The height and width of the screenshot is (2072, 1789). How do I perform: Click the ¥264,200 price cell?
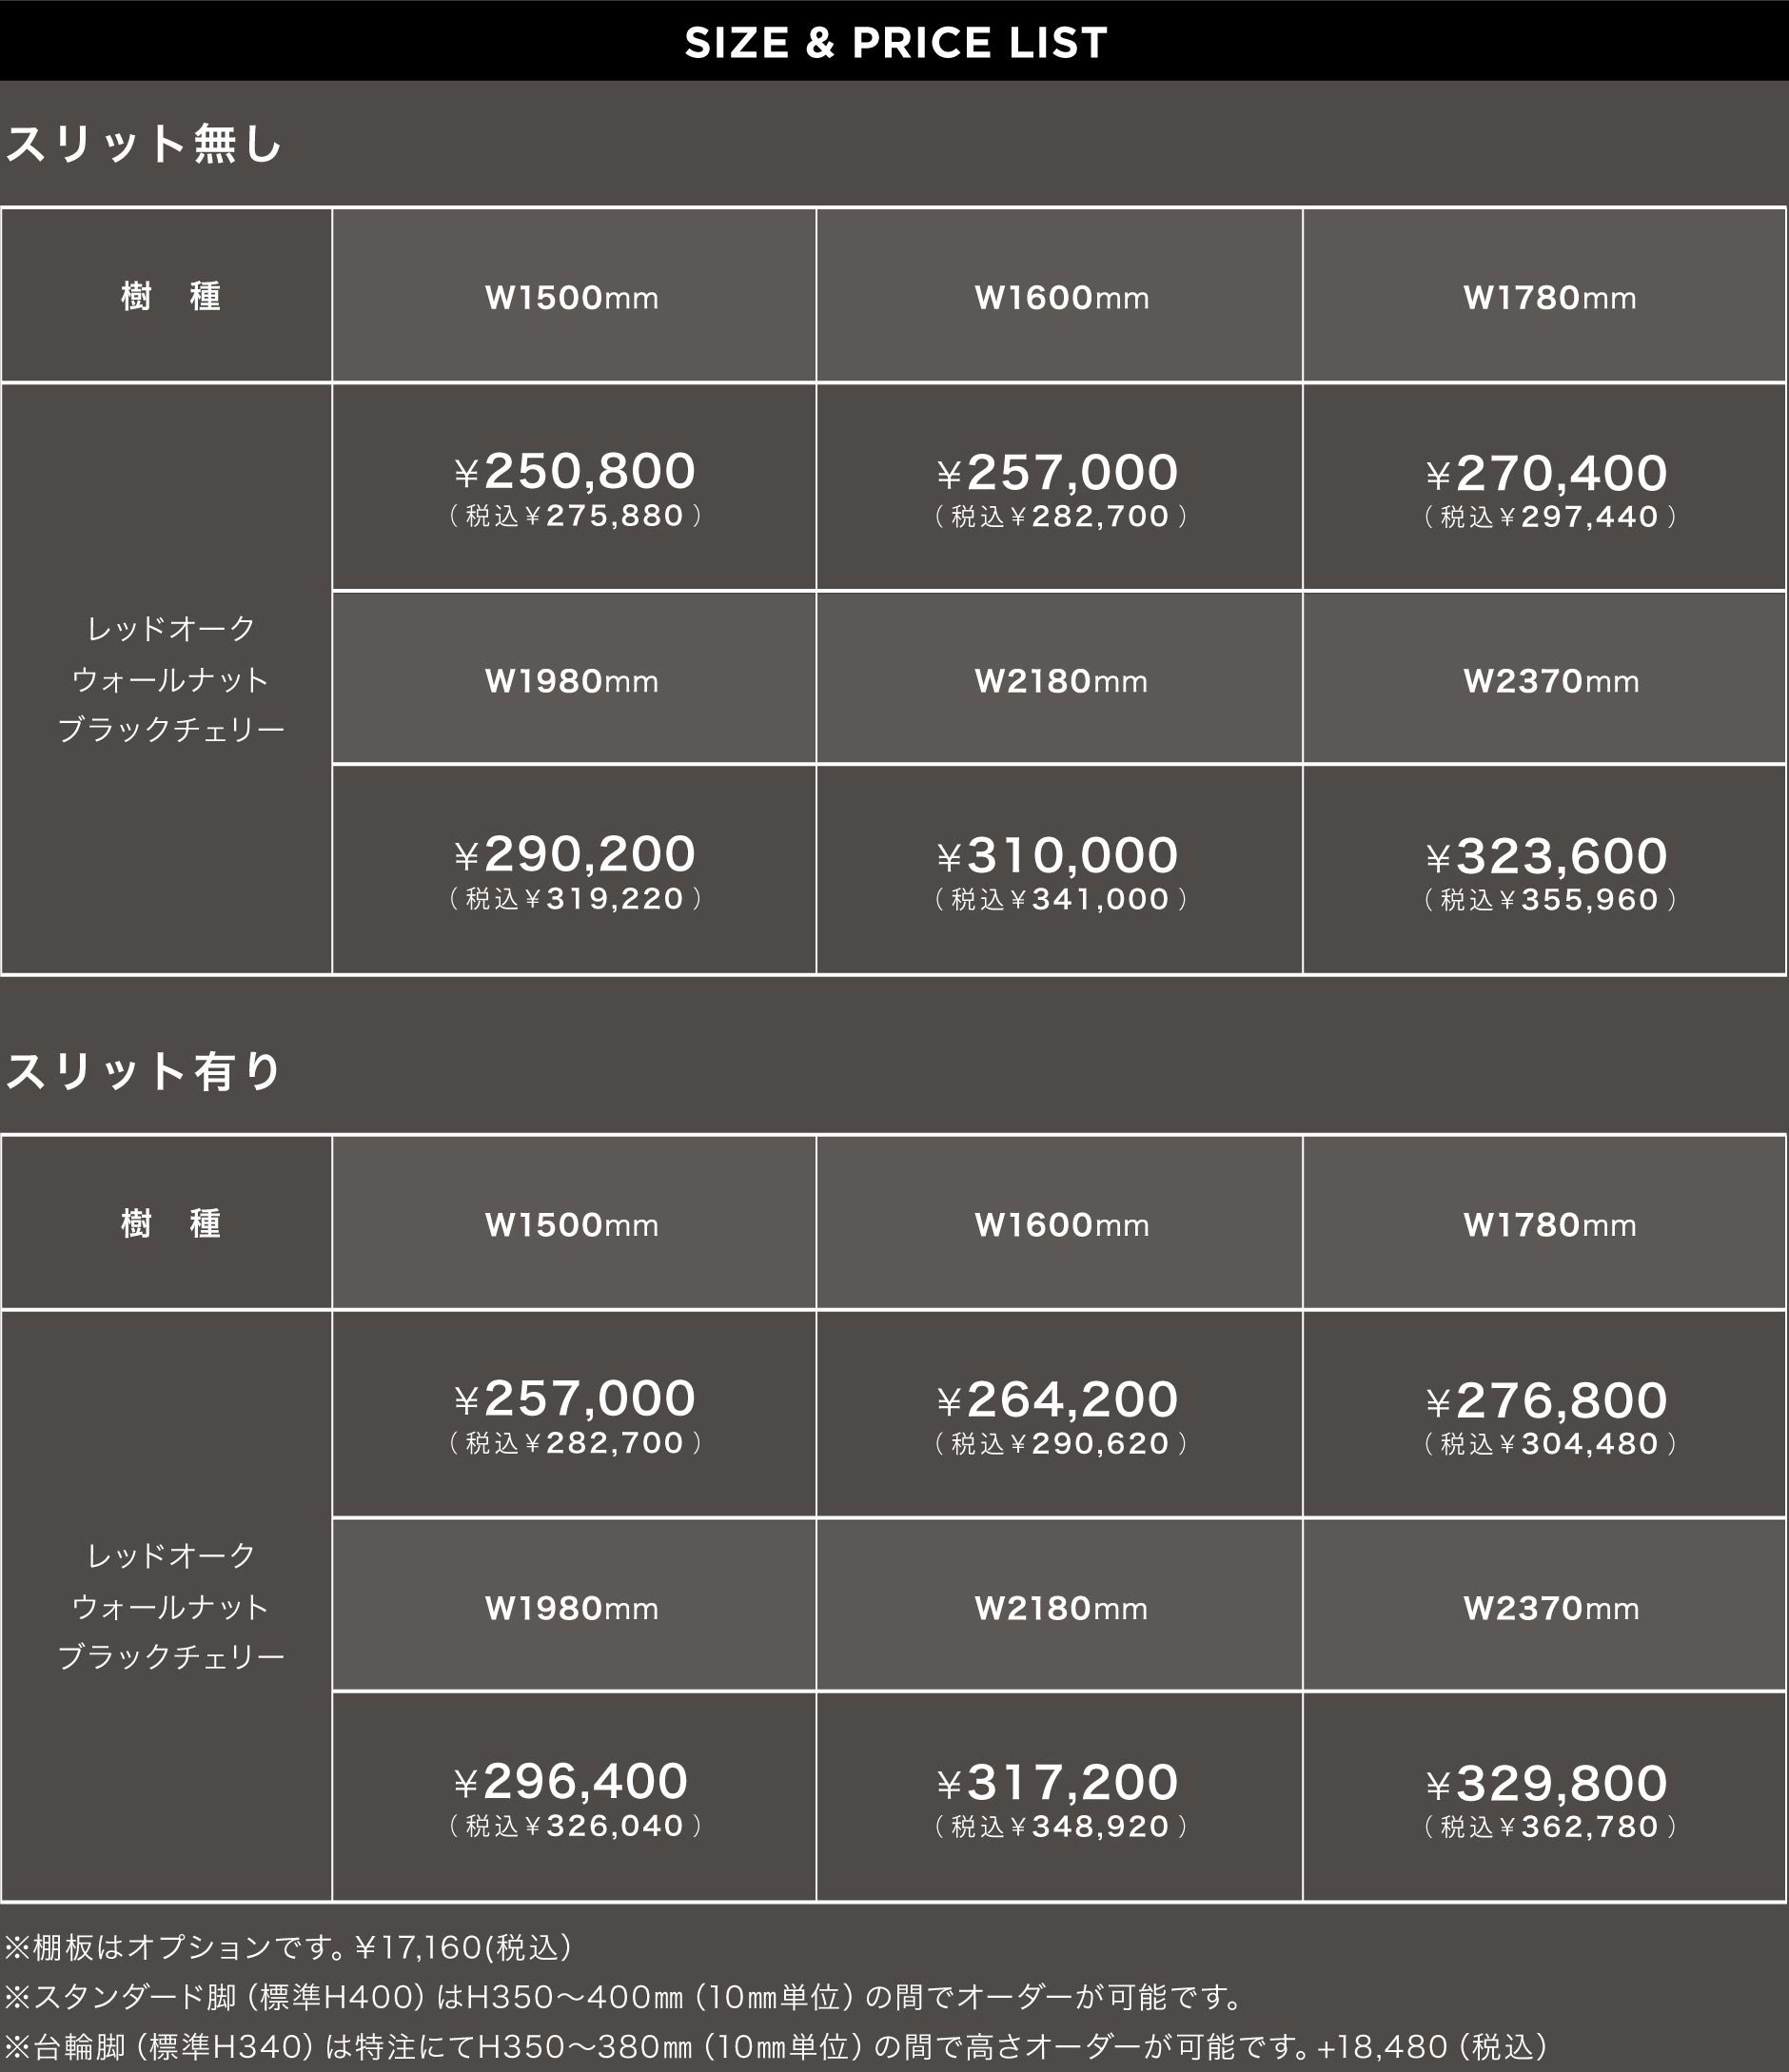point(1059,1414)
